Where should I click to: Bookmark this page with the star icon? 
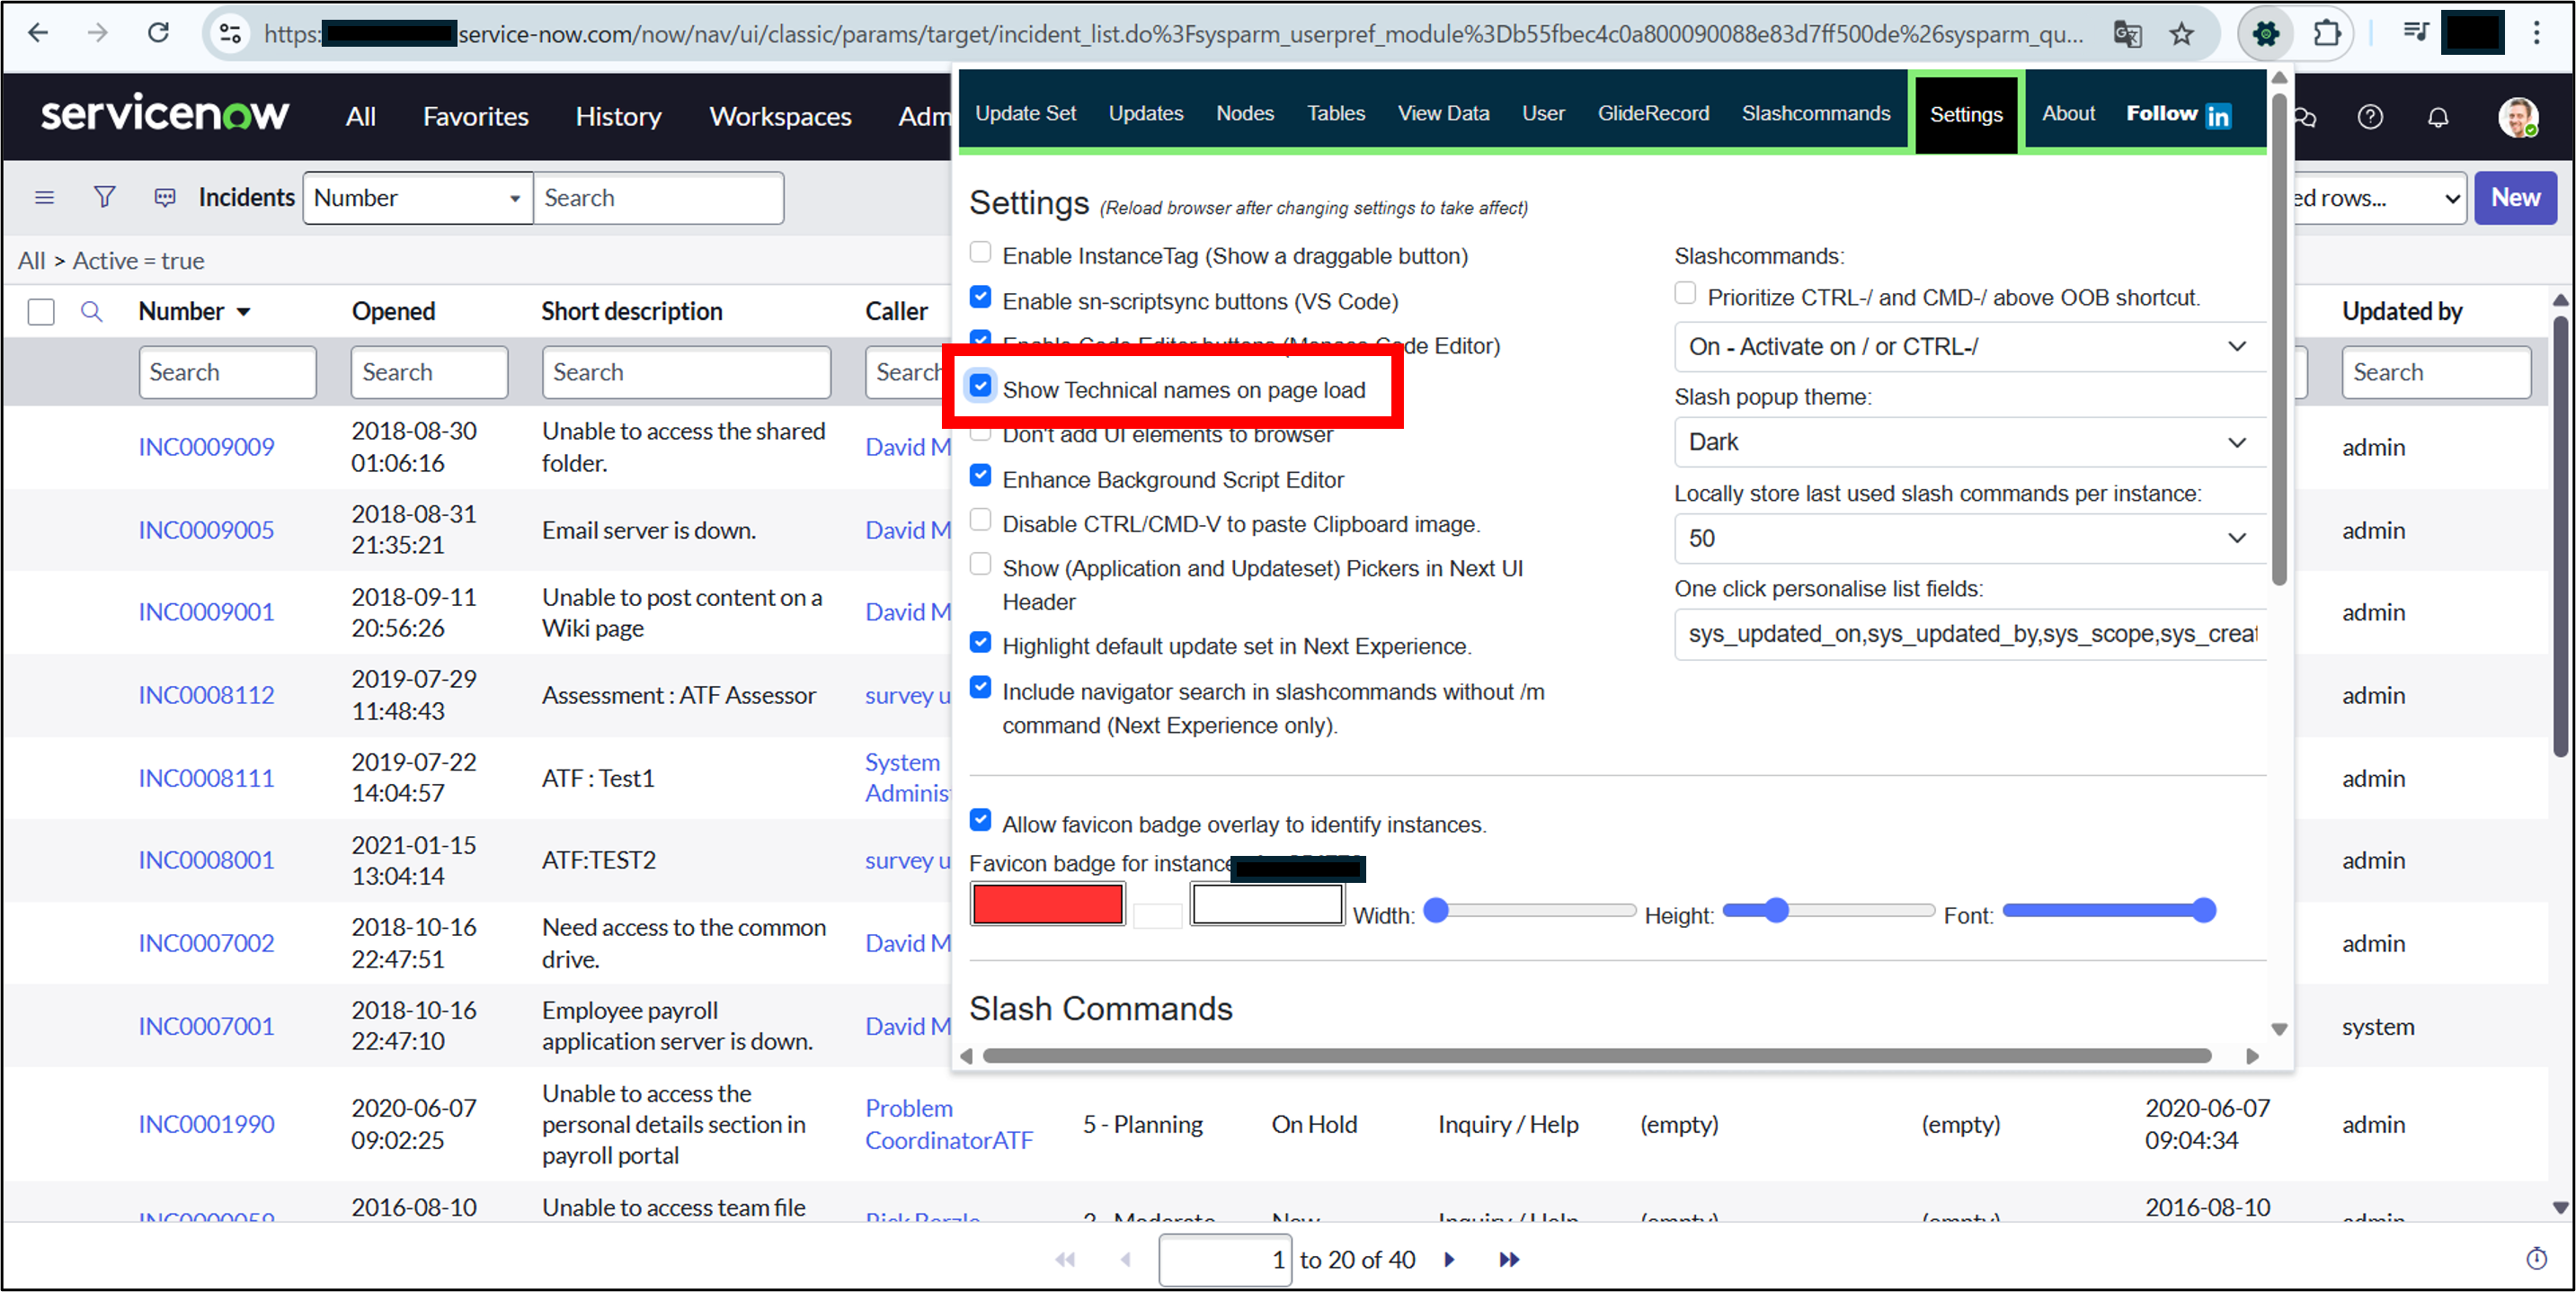pos(2181,34)
